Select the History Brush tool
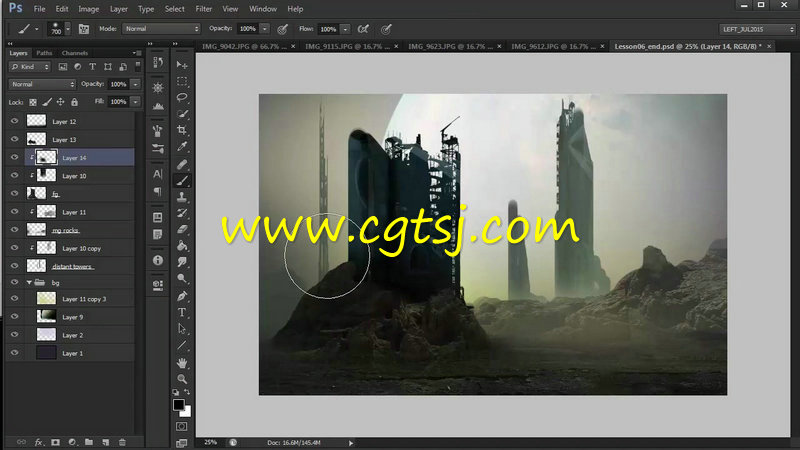 (x=182, y=213)
